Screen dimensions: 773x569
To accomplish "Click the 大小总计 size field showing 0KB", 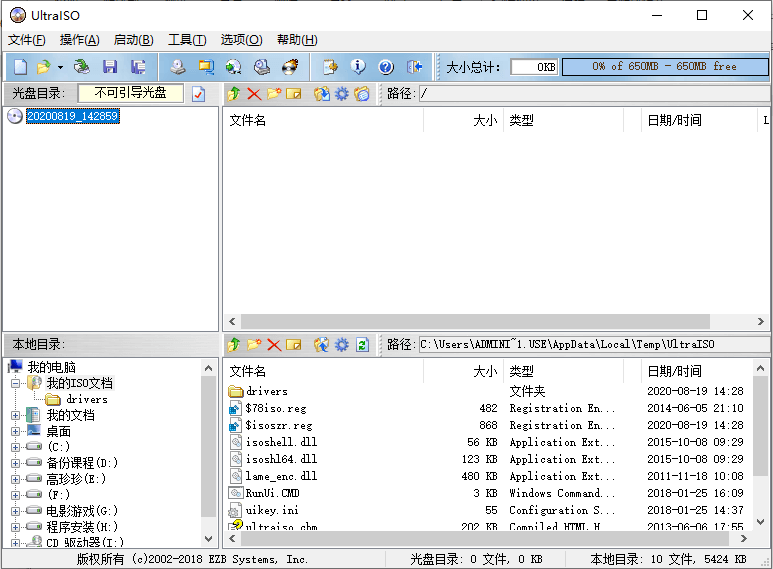I will tap(534, 67).
